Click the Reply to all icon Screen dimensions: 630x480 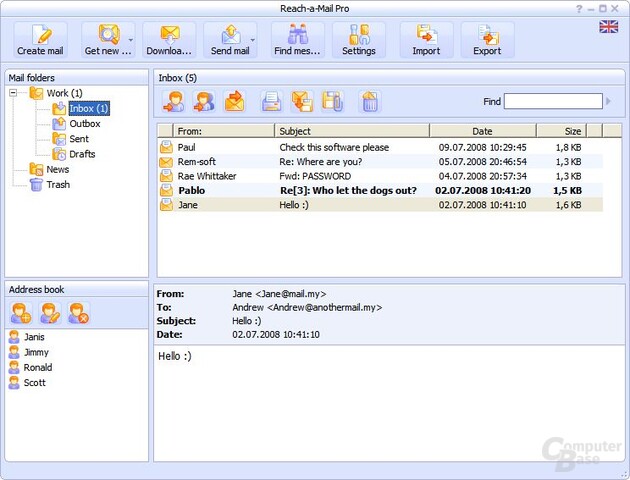(x=204, y=101)
